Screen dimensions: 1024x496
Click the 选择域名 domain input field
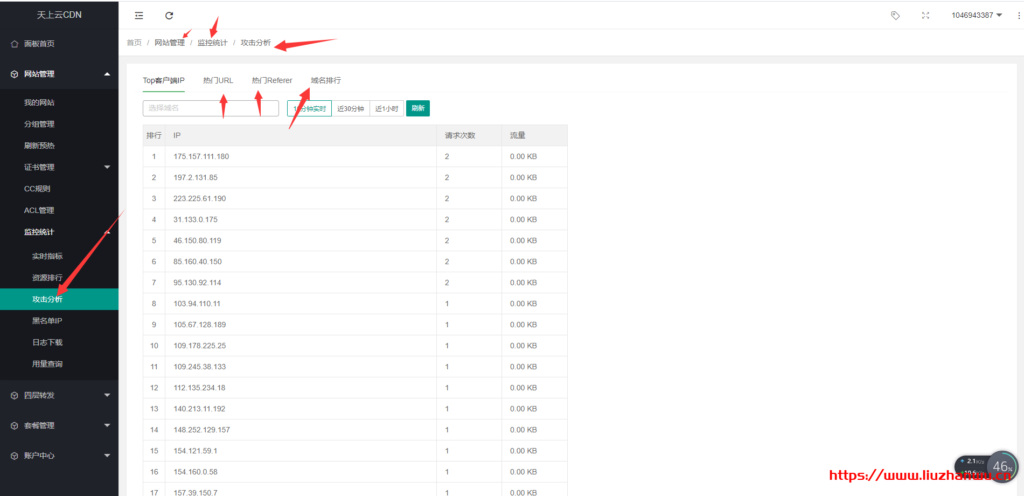(x=210, y=108)
